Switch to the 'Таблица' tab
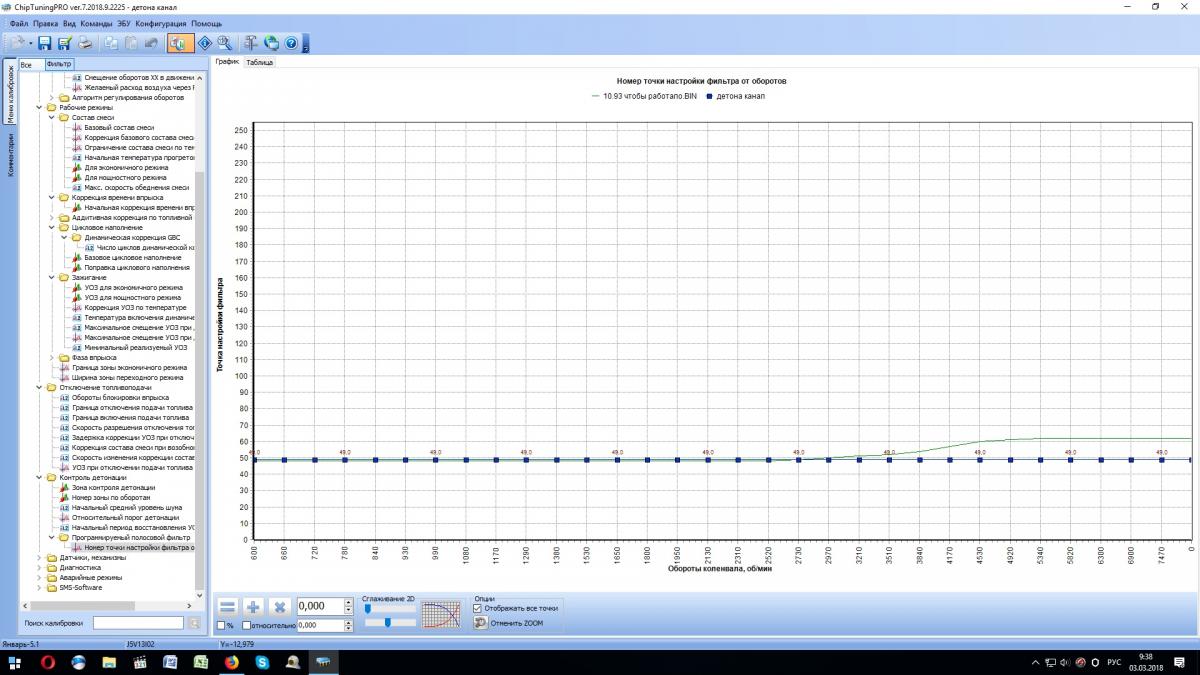Viewport: 1200px width, 675px height. 259,62
